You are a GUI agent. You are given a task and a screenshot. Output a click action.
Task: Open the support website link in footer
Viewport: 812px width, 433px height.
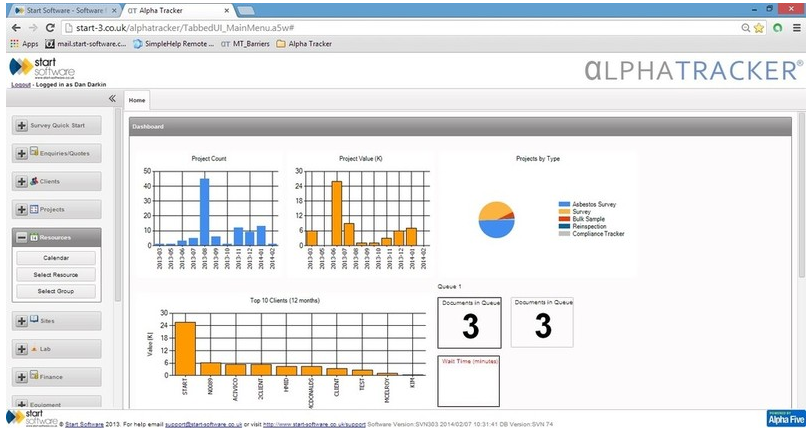click(x=314, y=425)
